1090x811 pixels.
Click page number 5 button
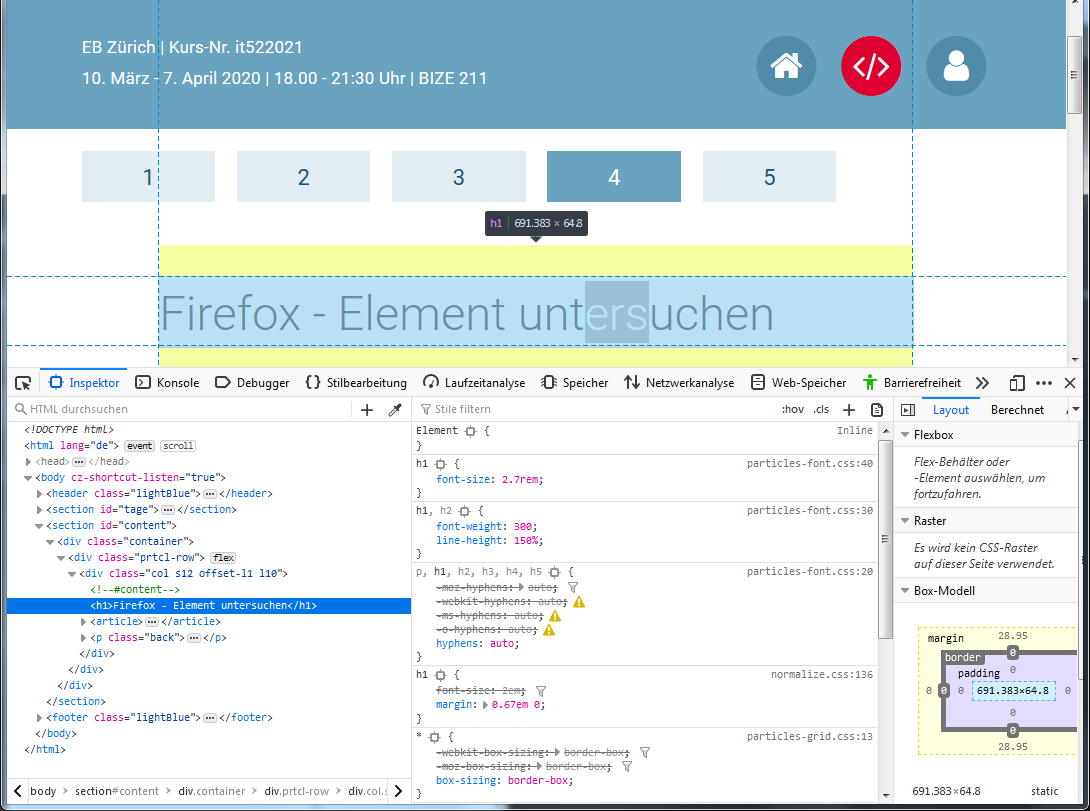click(769, 177)
